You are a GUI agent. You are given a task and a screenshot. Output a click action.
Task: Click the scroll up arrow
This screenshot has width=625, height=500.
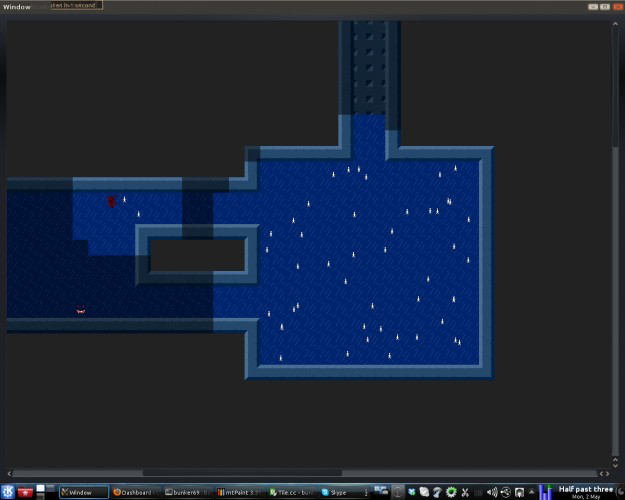point(615,24)
